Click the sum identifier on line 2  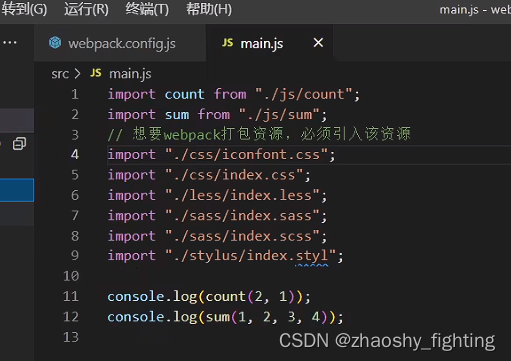(x=177, y=115)
